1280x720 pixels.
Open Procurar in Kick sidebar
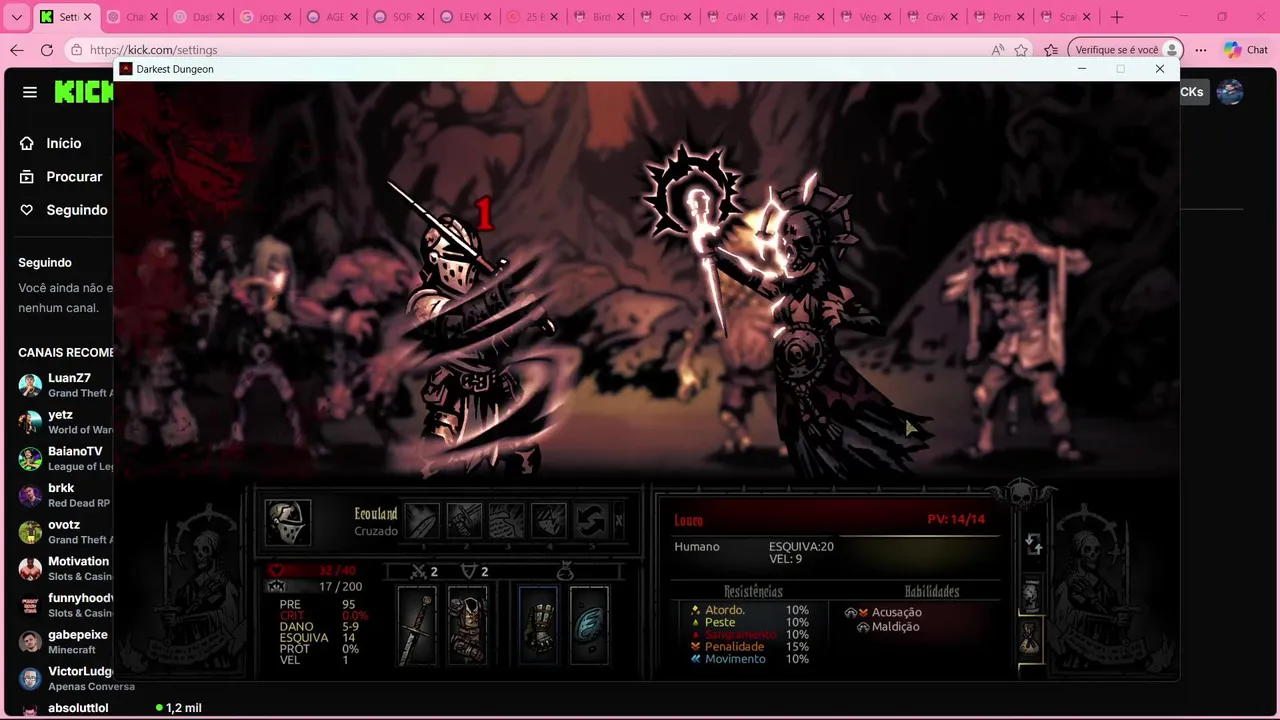[x=61, y=176]
